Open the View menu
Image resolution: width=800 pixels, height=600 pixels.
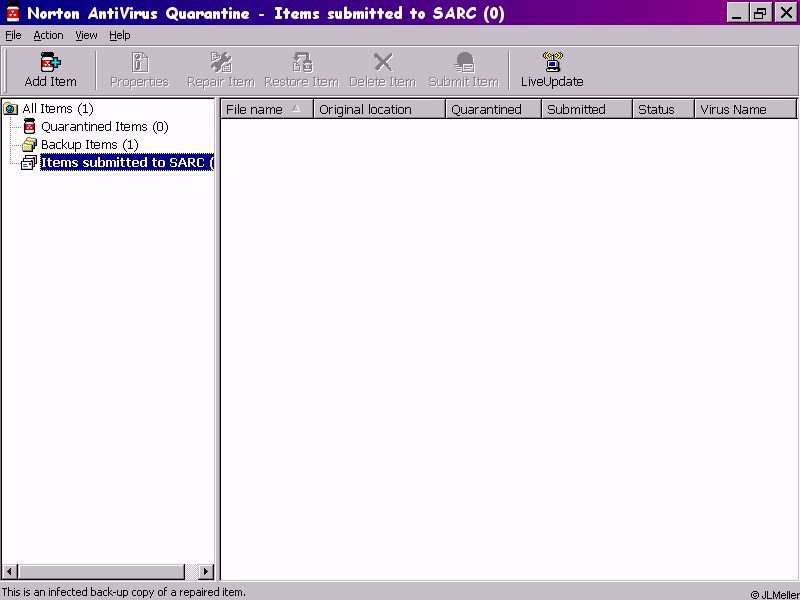86,35
